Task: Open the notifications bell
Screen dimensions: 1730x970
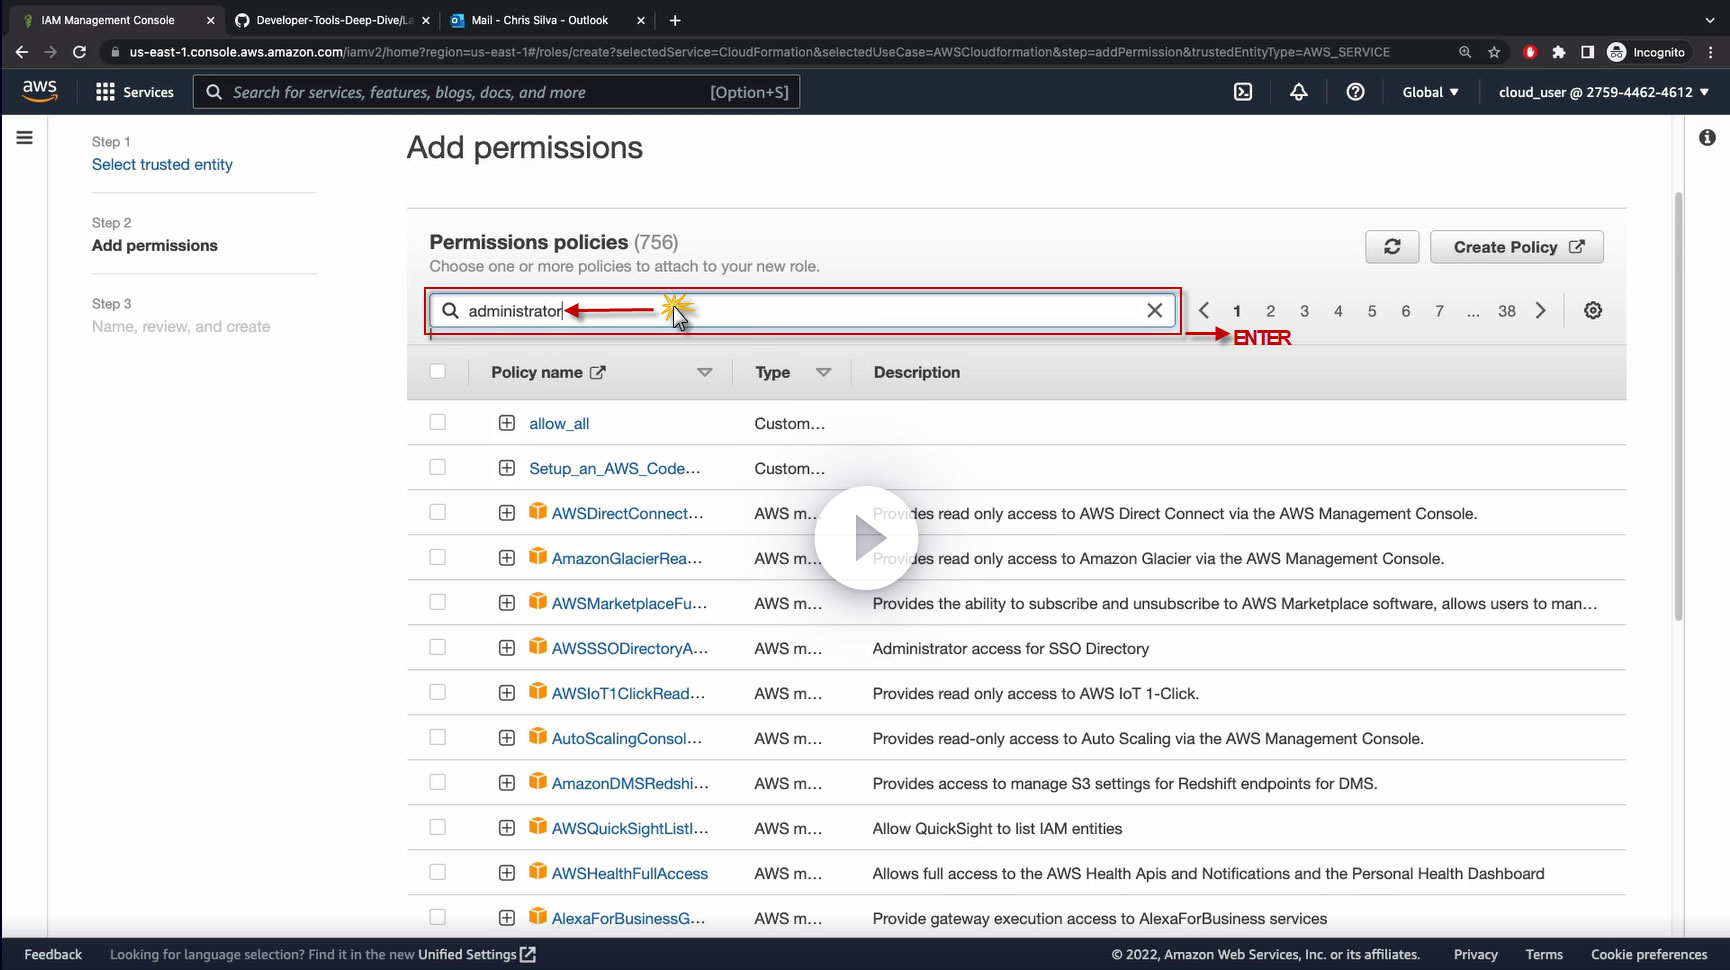Action: (x=1299, y=92)
